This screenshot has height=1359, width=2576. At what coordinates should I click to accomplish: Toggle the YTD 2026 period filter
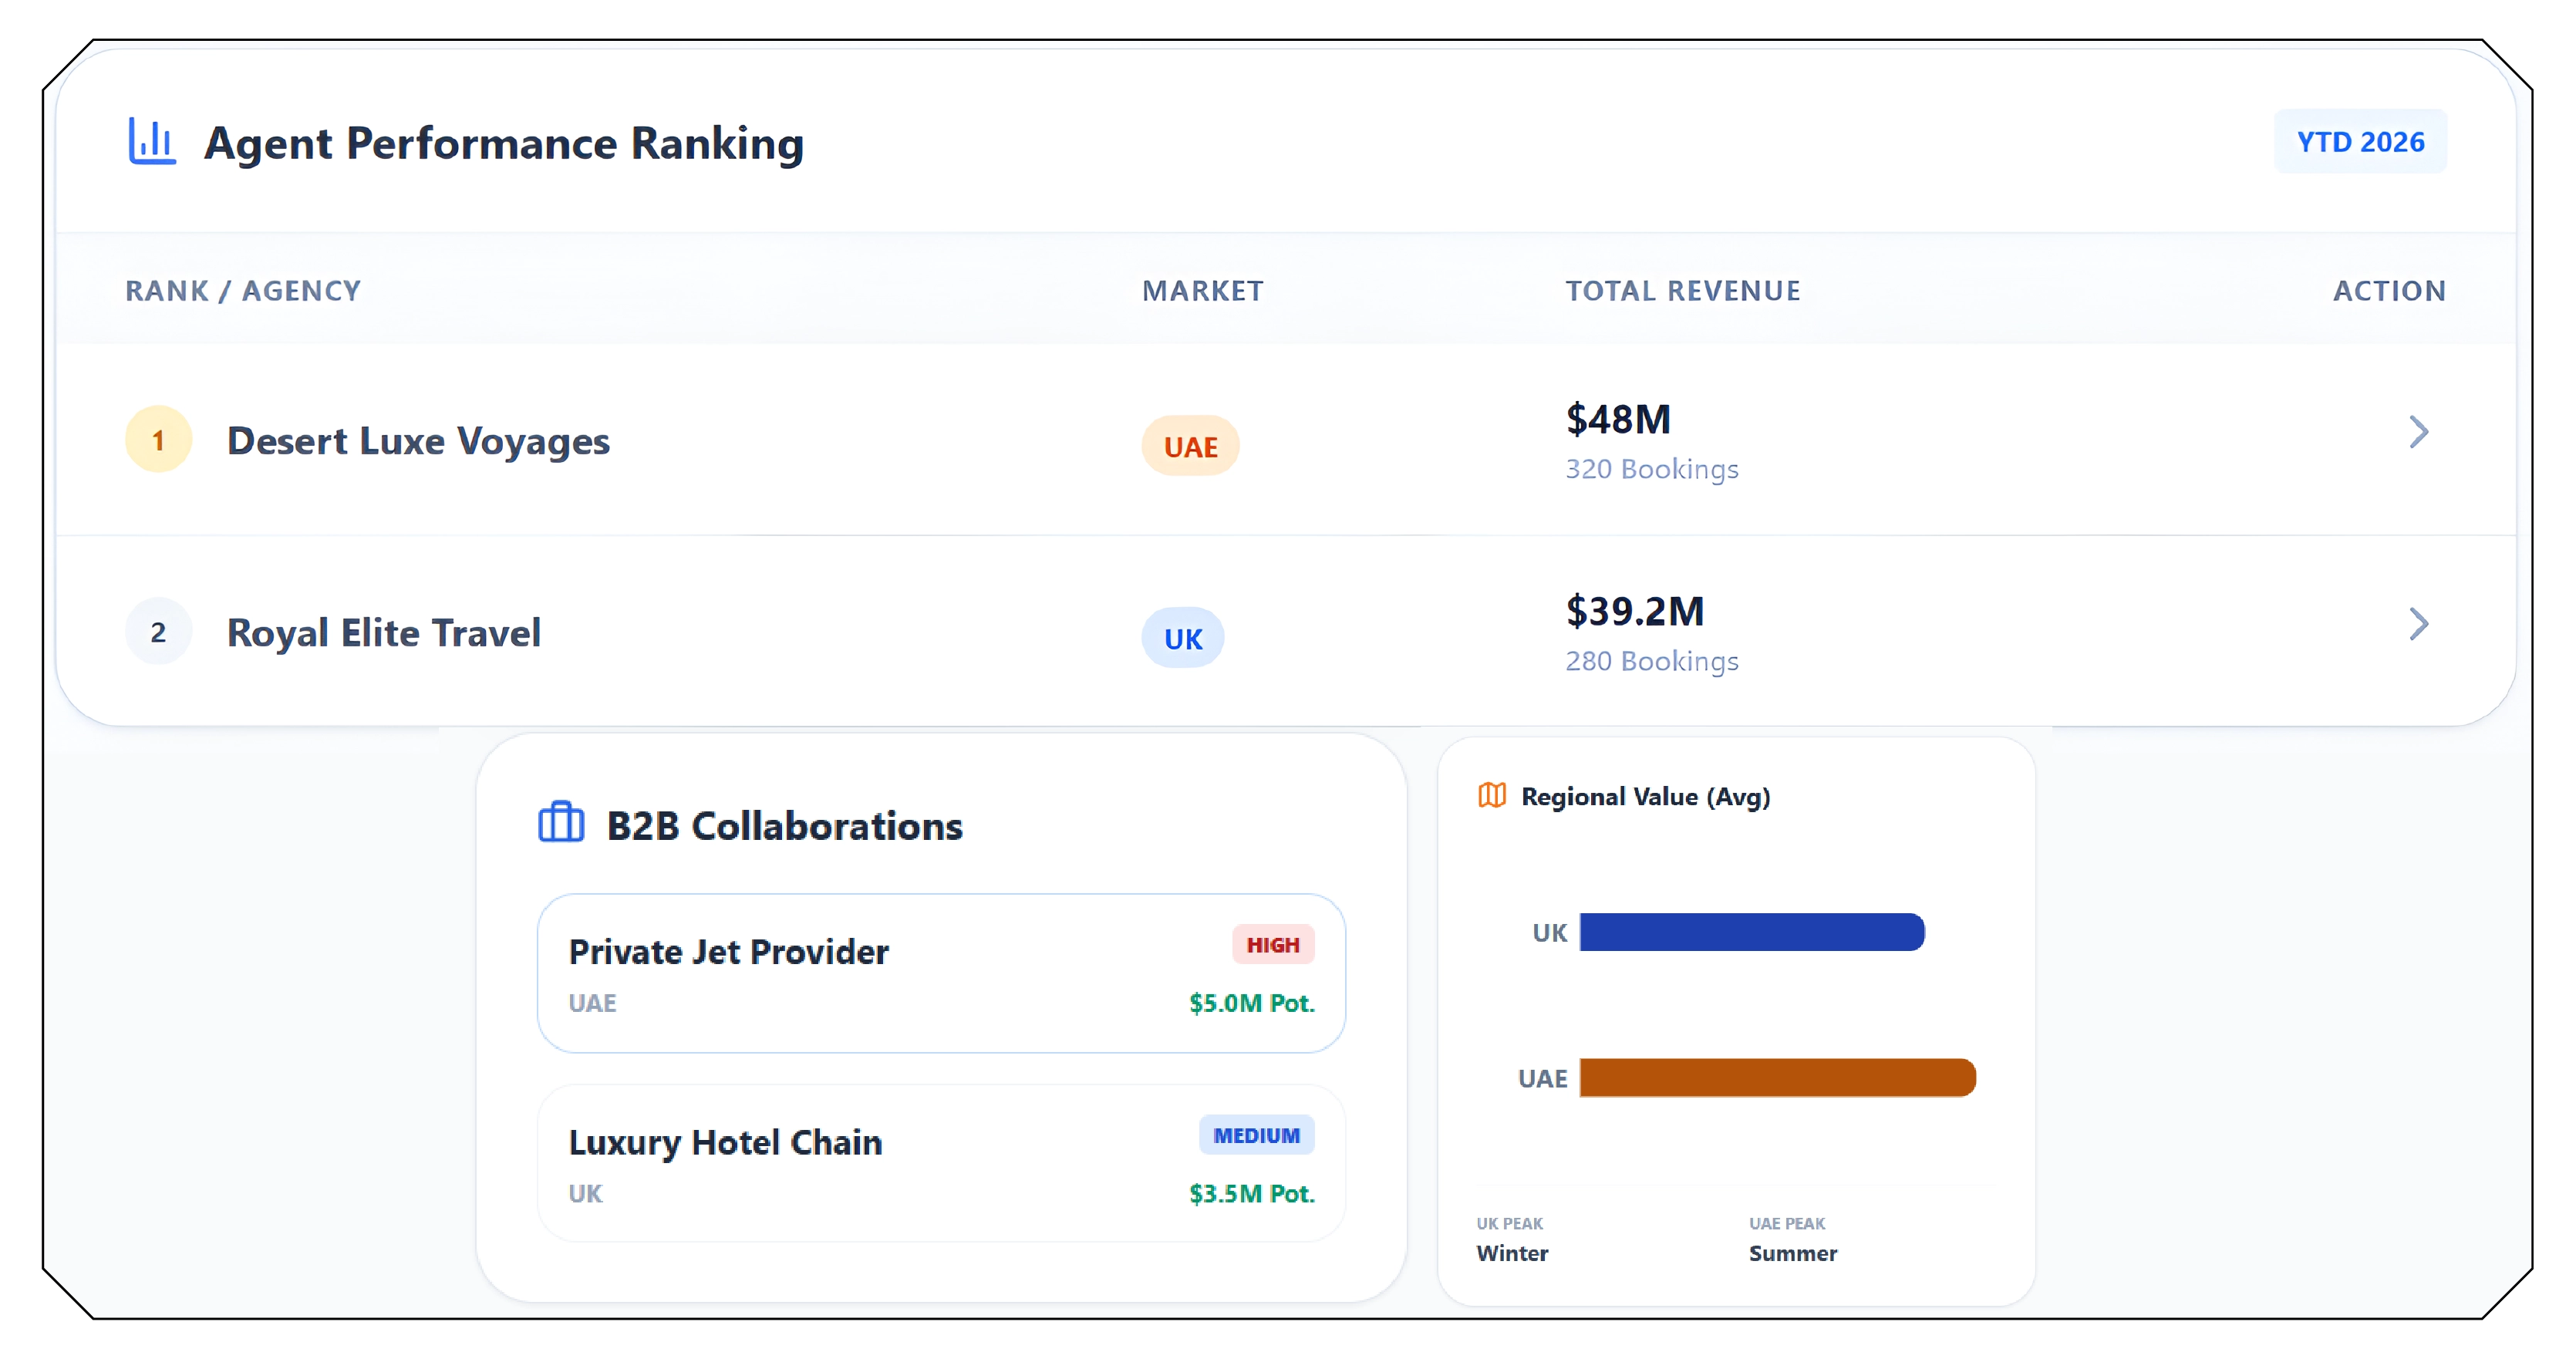[x=2361, y=141]
